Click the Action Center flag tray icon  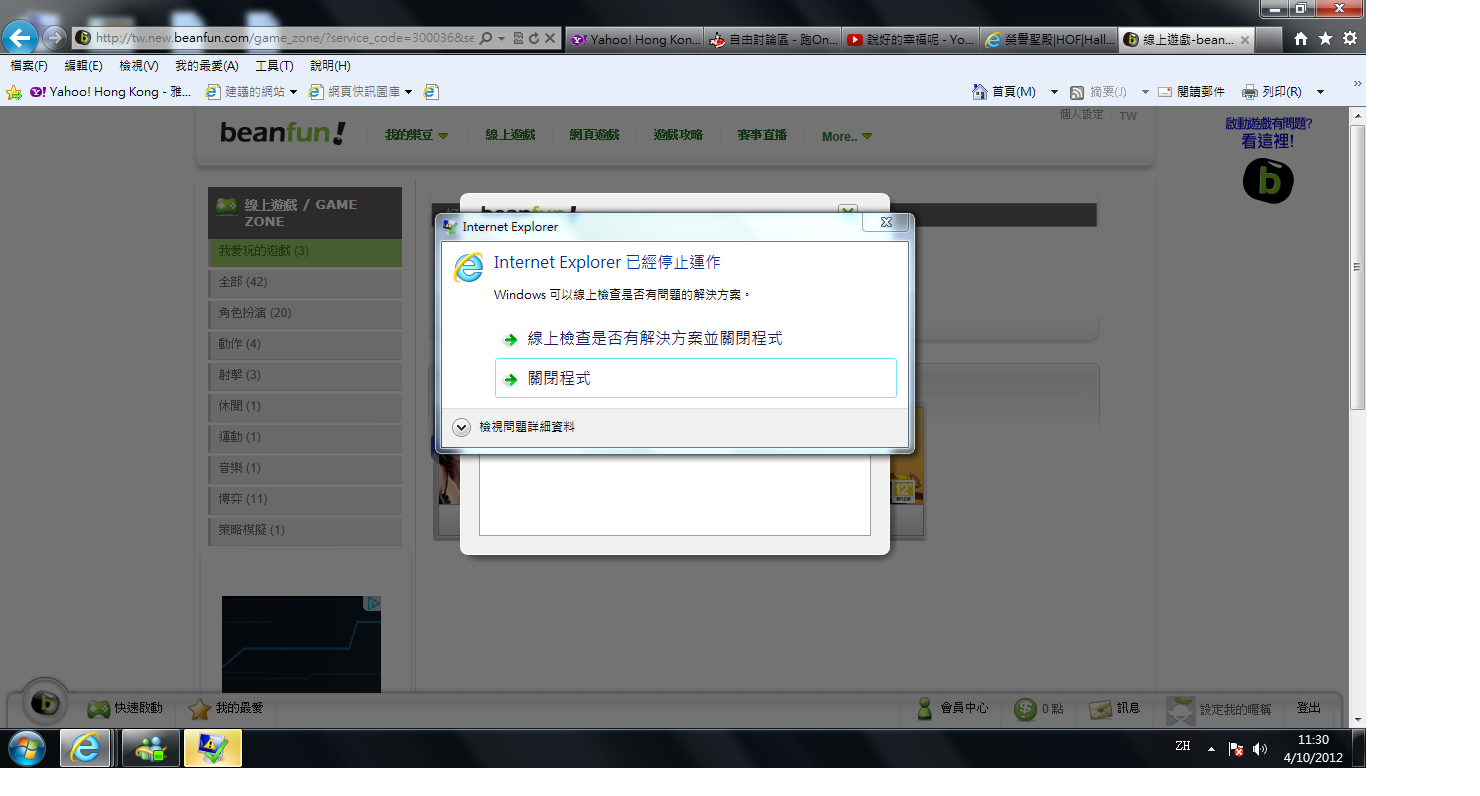[1236, 749]
